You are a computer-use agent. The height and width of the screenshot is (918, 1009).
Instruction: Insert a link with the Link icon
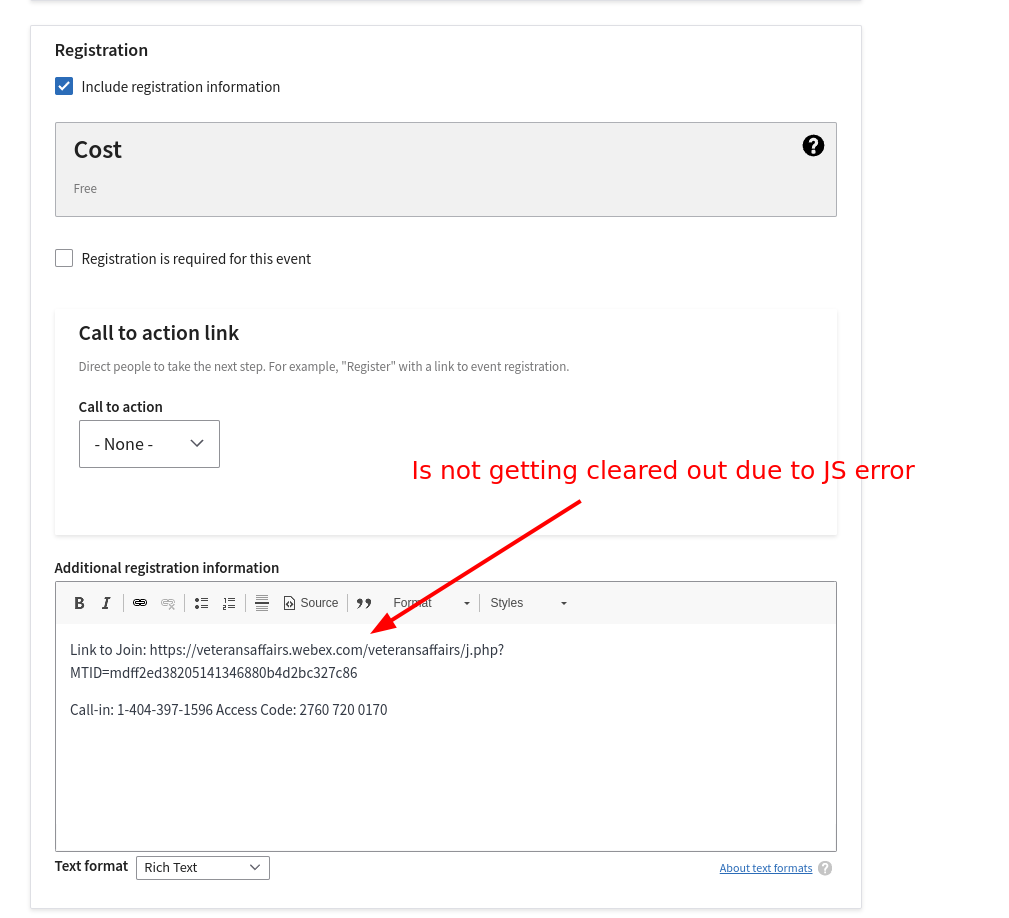(140, 603)
